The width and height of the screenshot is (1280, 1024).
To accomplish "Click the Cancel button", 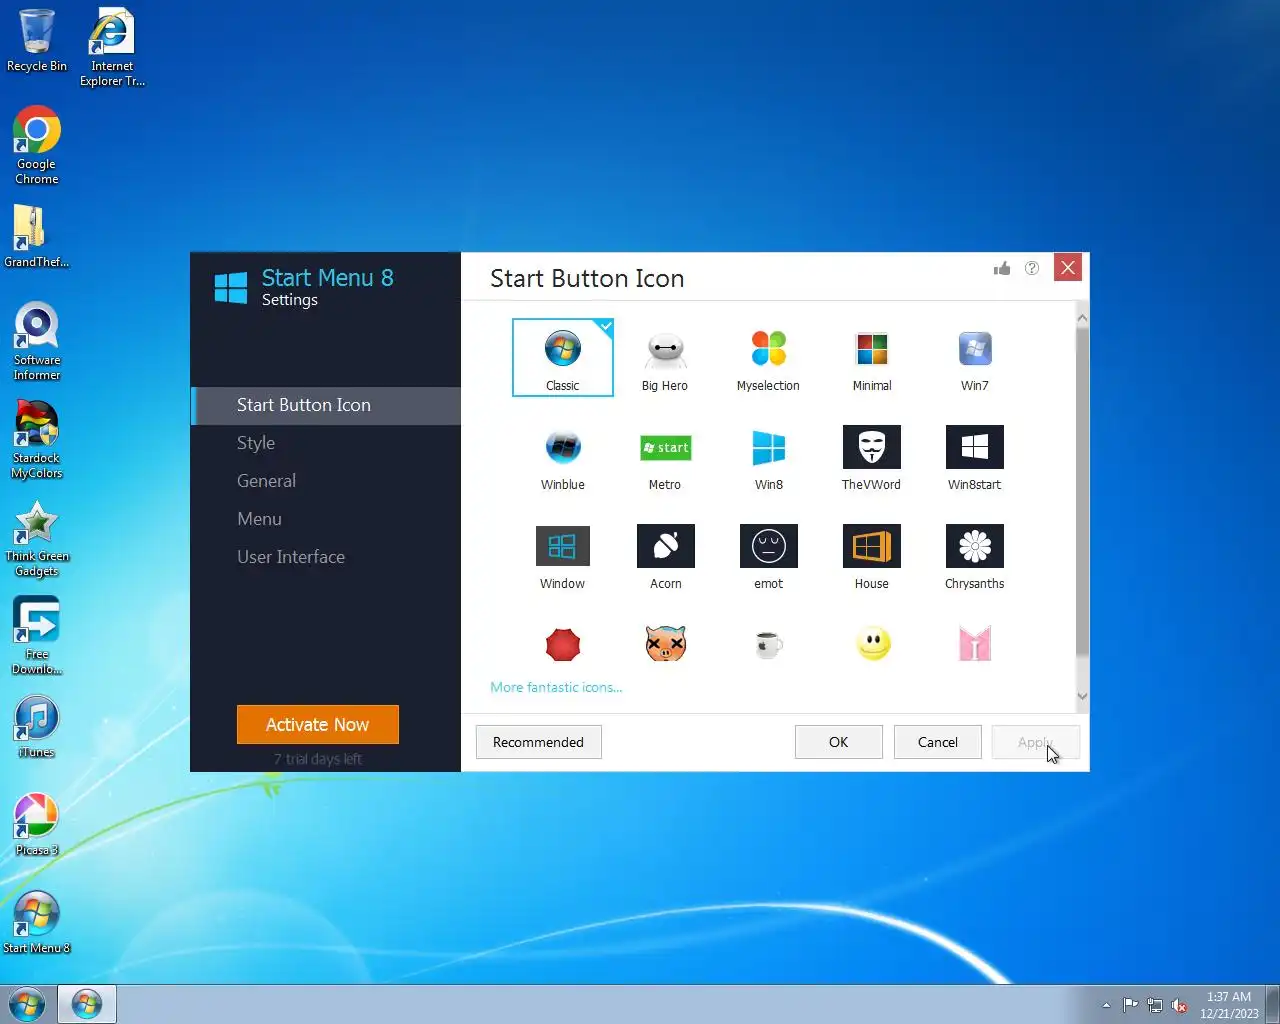I will click(937, 742).
